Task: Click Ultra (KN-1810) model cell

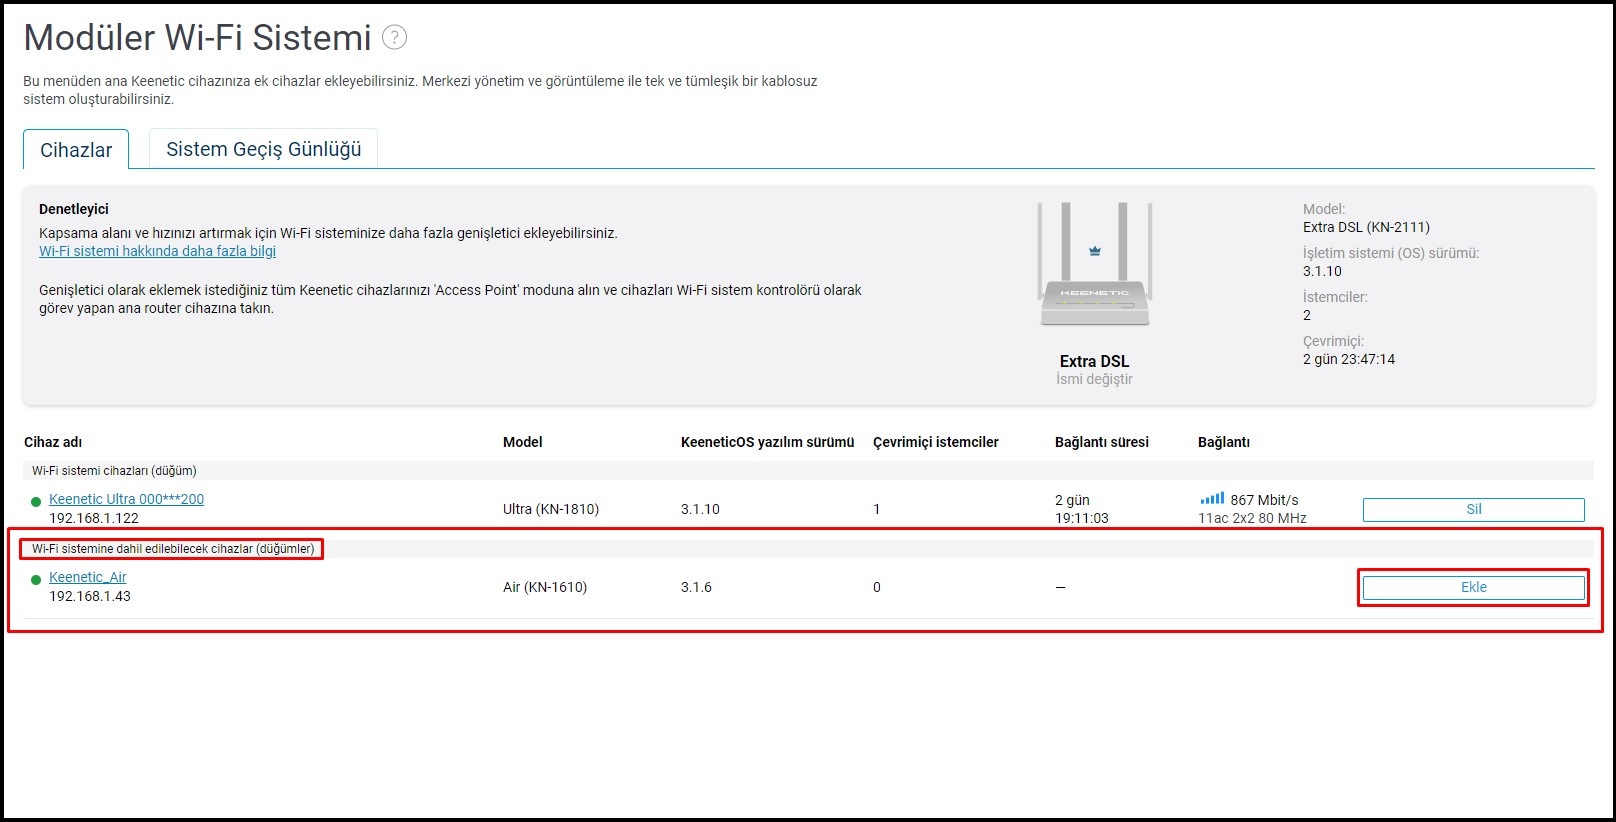Action: (x=551, y=509)
